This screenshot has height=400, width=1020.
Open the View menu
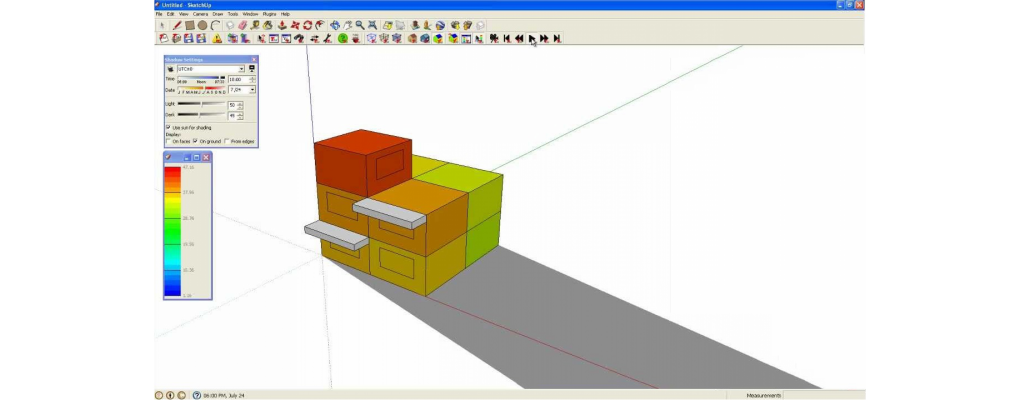coord(183,14)
